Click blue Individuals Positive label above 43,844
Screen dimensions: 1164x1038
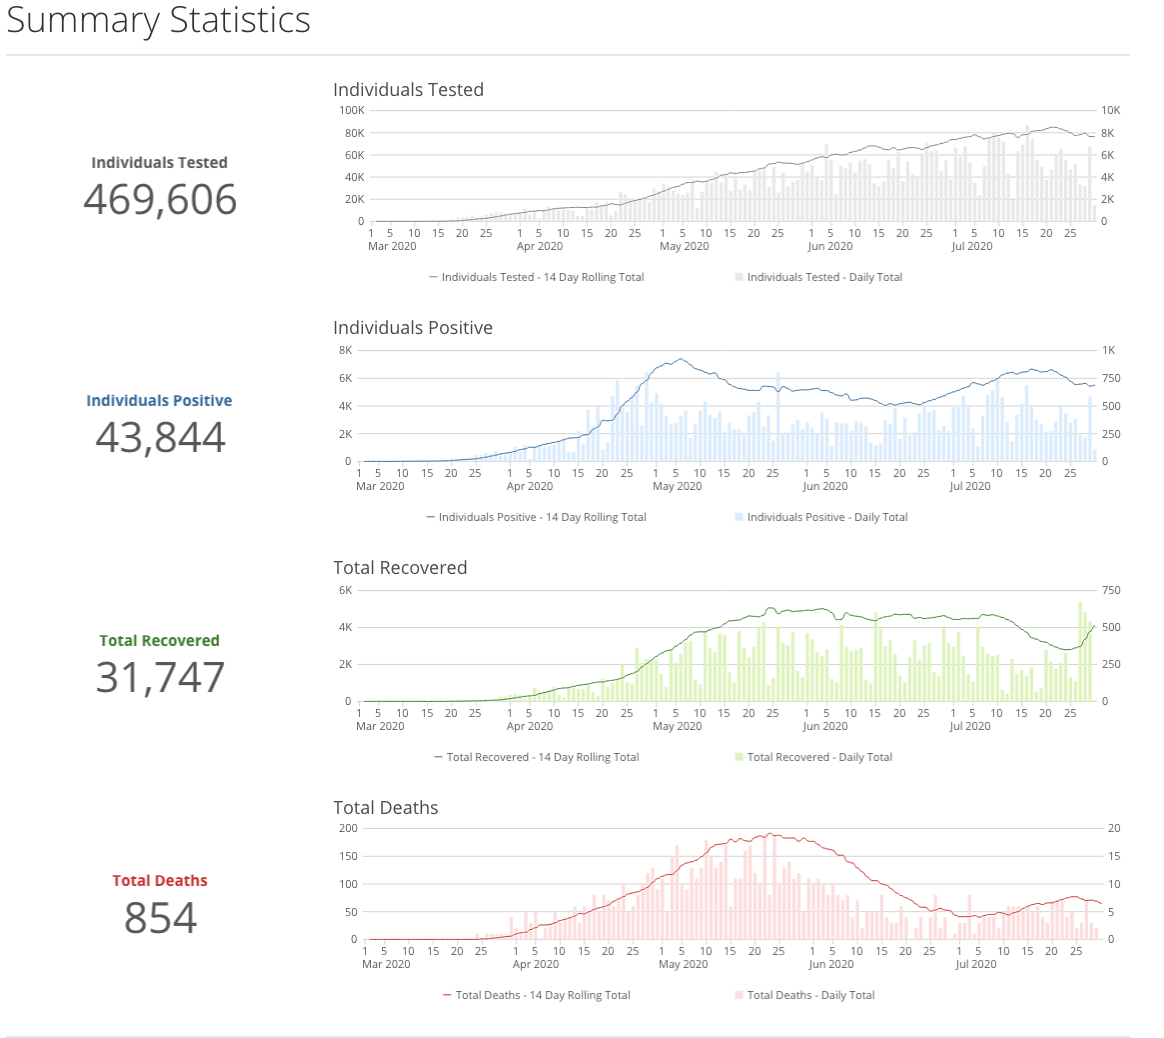(x=159, y=401)
